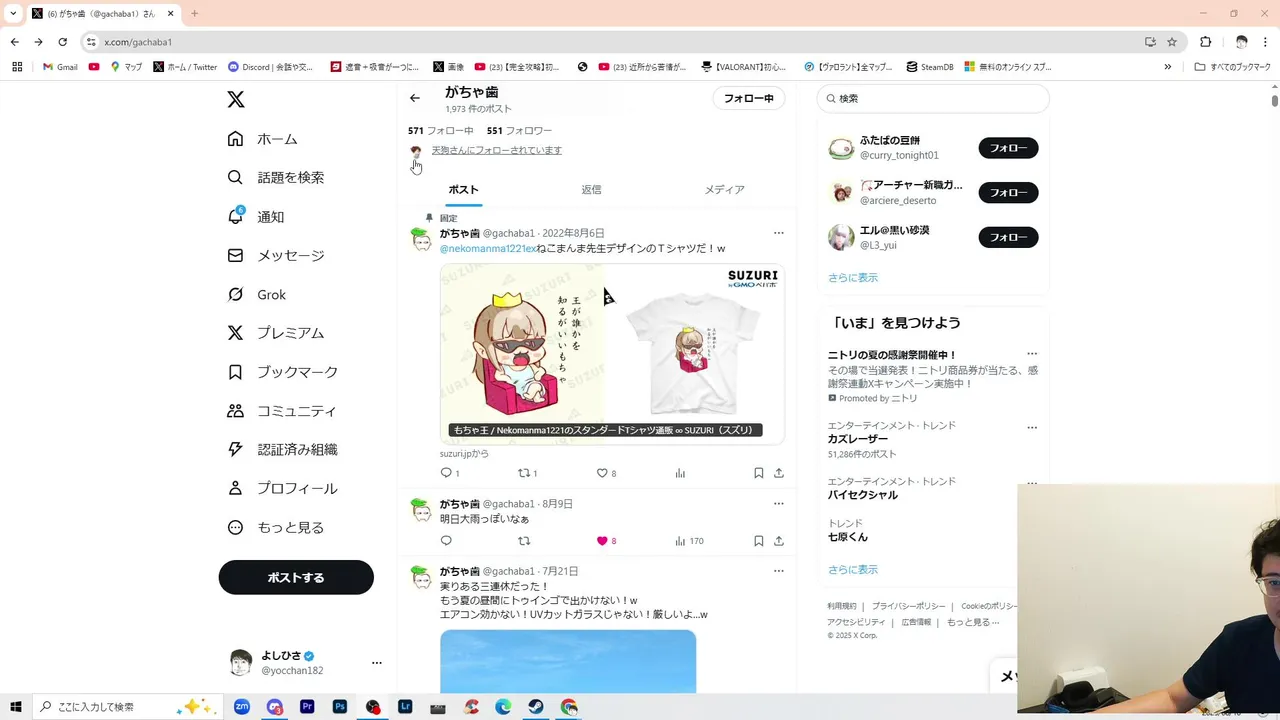Reply to 明日大雨っぽいなぁ post
This screenshot has height=720, width=1280.
(446, 541)
